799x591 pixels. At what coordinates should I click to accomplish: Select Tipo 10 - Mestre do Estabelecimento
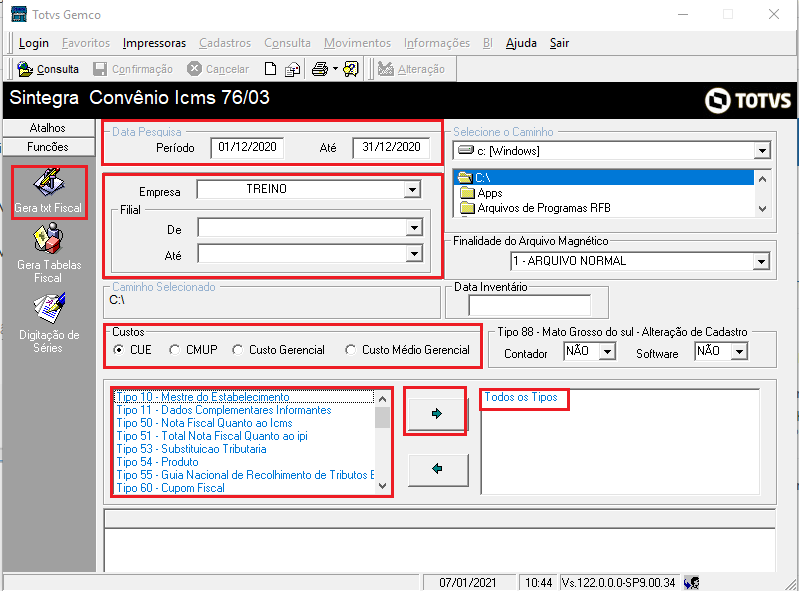245,397
